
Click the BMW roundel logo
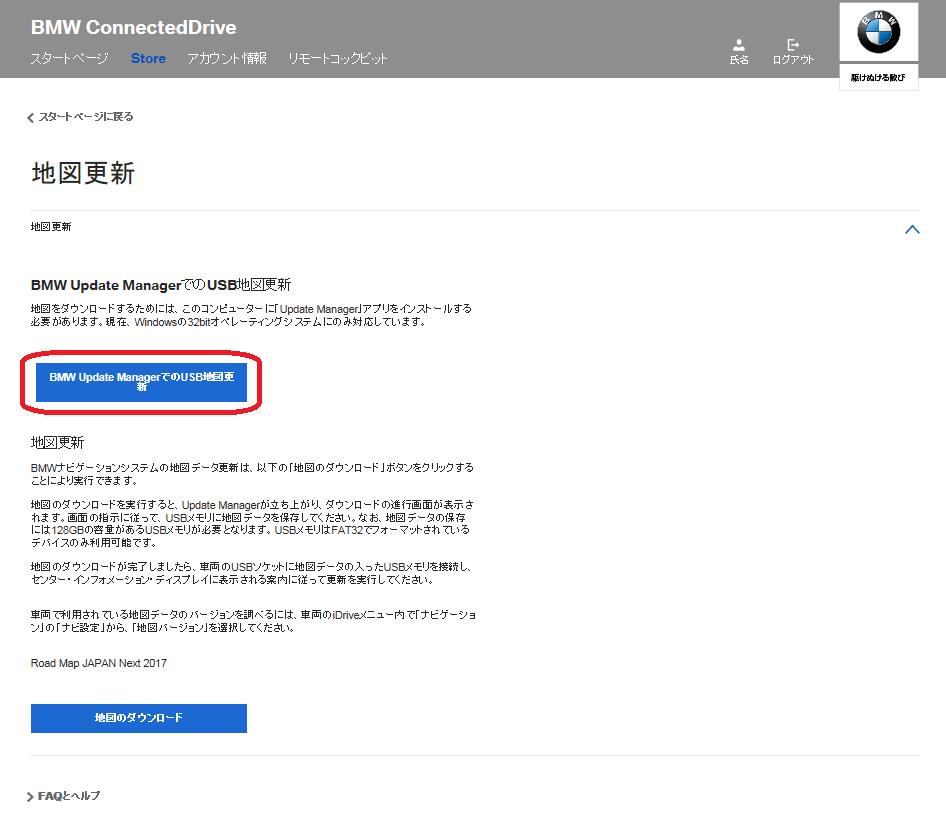(x=878, y=31)
